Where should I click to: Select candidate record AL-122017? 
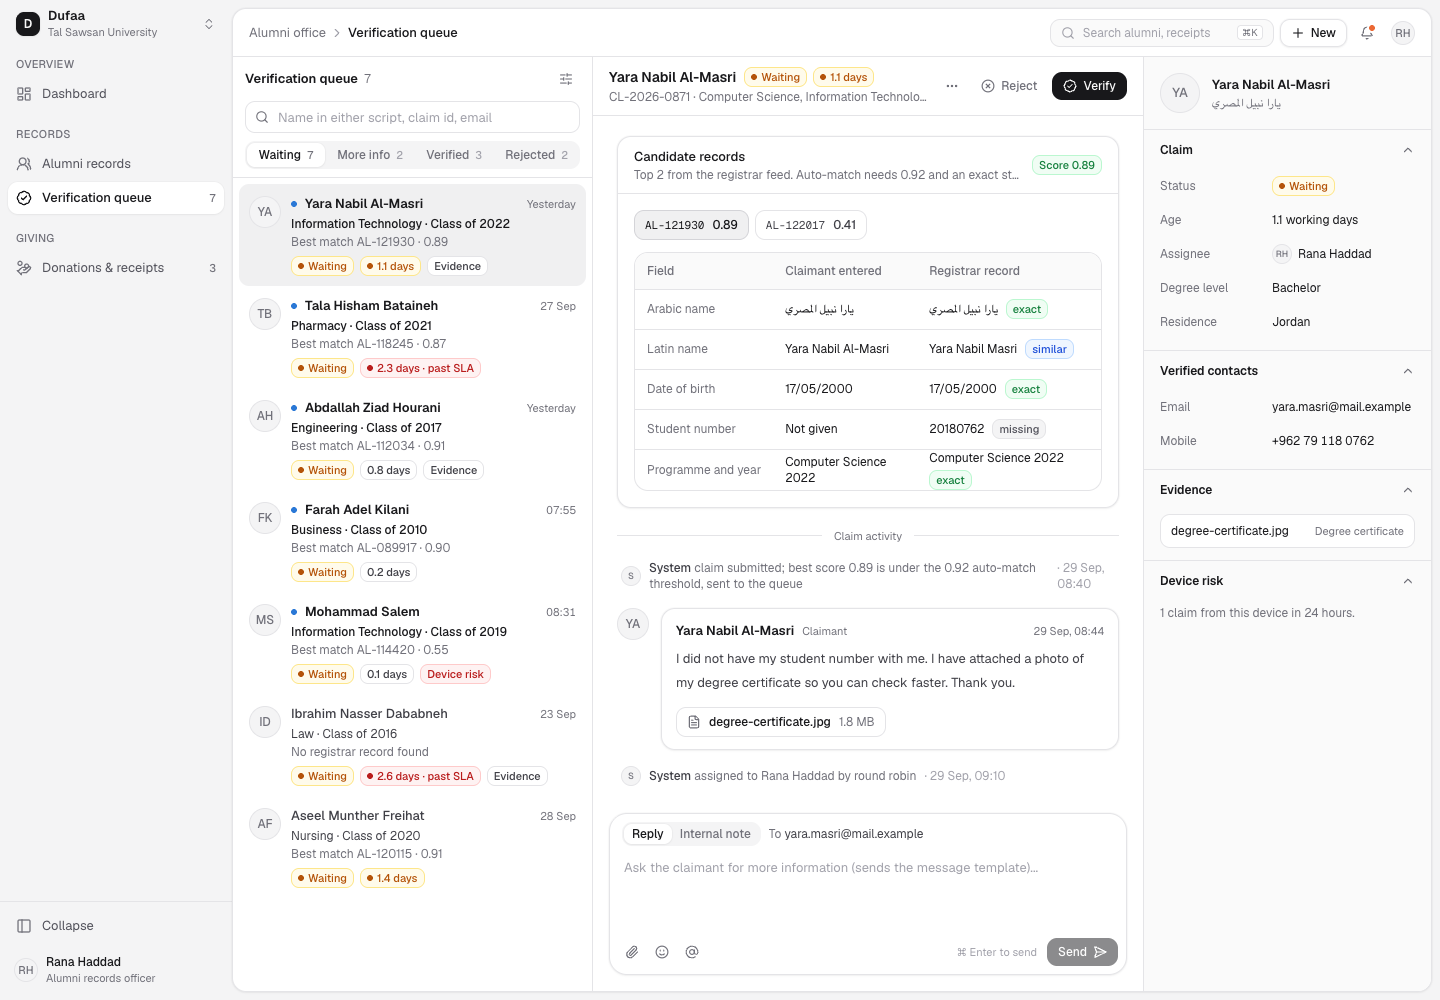click(811, 225)
